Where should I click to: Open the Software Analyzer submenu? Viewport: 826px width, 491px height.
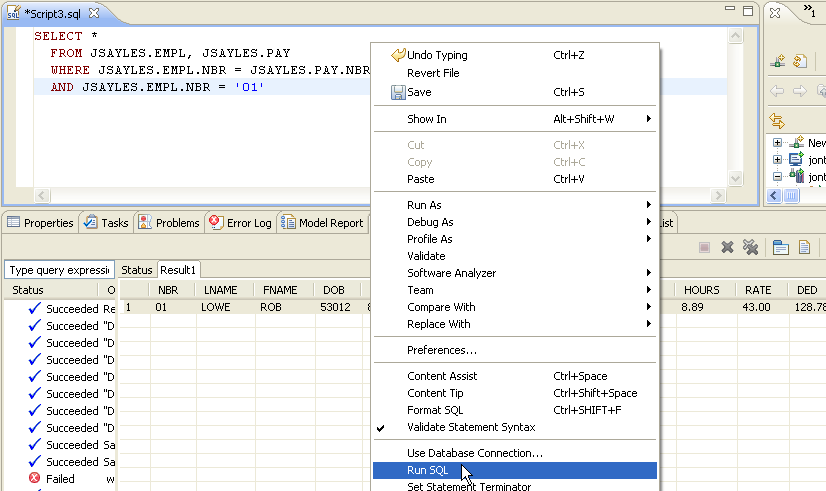tap(515, 273)
